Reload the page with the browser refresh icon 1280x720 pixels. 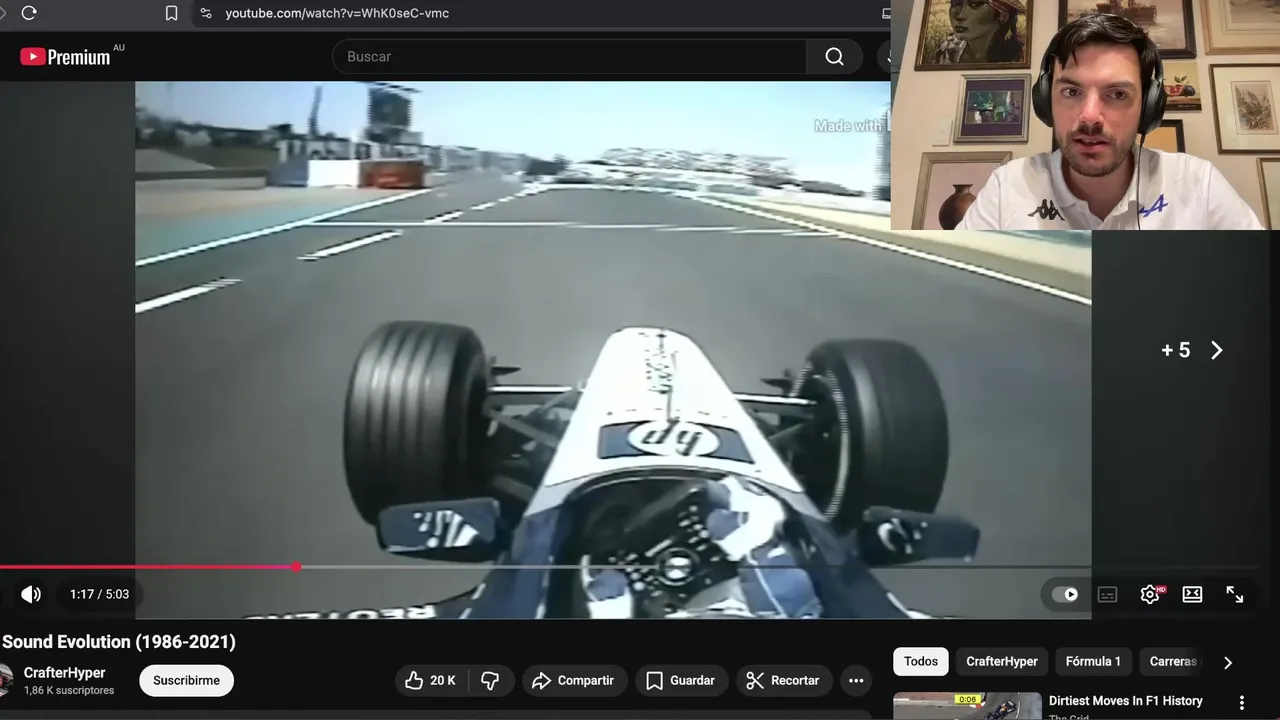click(29, 13)
